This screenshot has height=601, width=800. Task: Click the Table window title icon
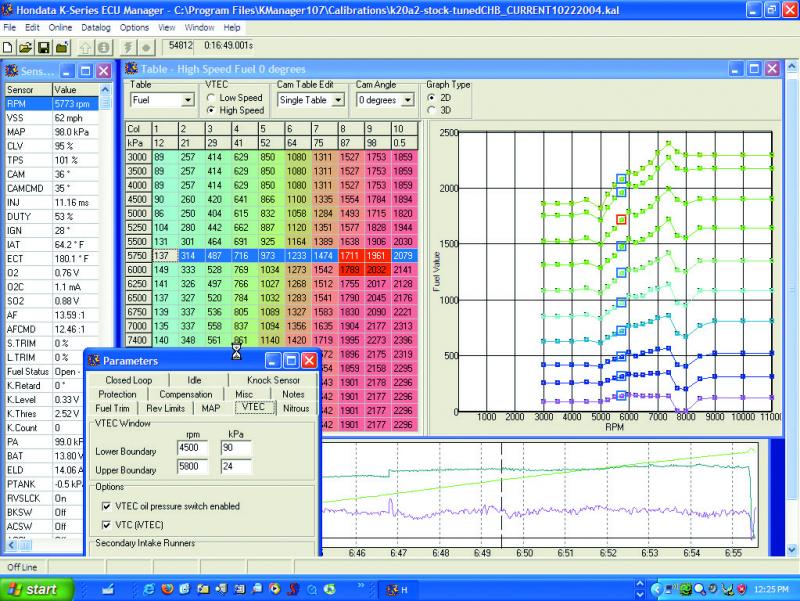click(x=132, y=68)
